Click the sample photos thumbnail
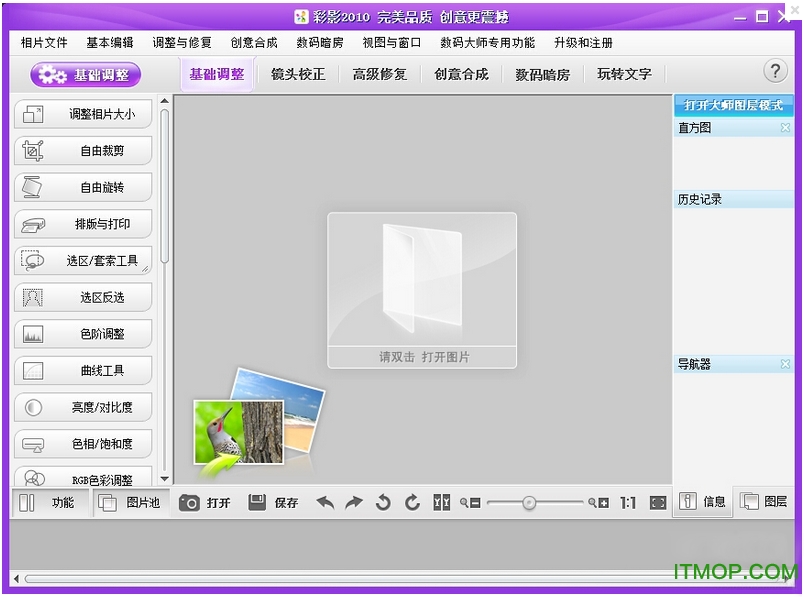The width and height of the screenshot is (804, 597). 258,422
